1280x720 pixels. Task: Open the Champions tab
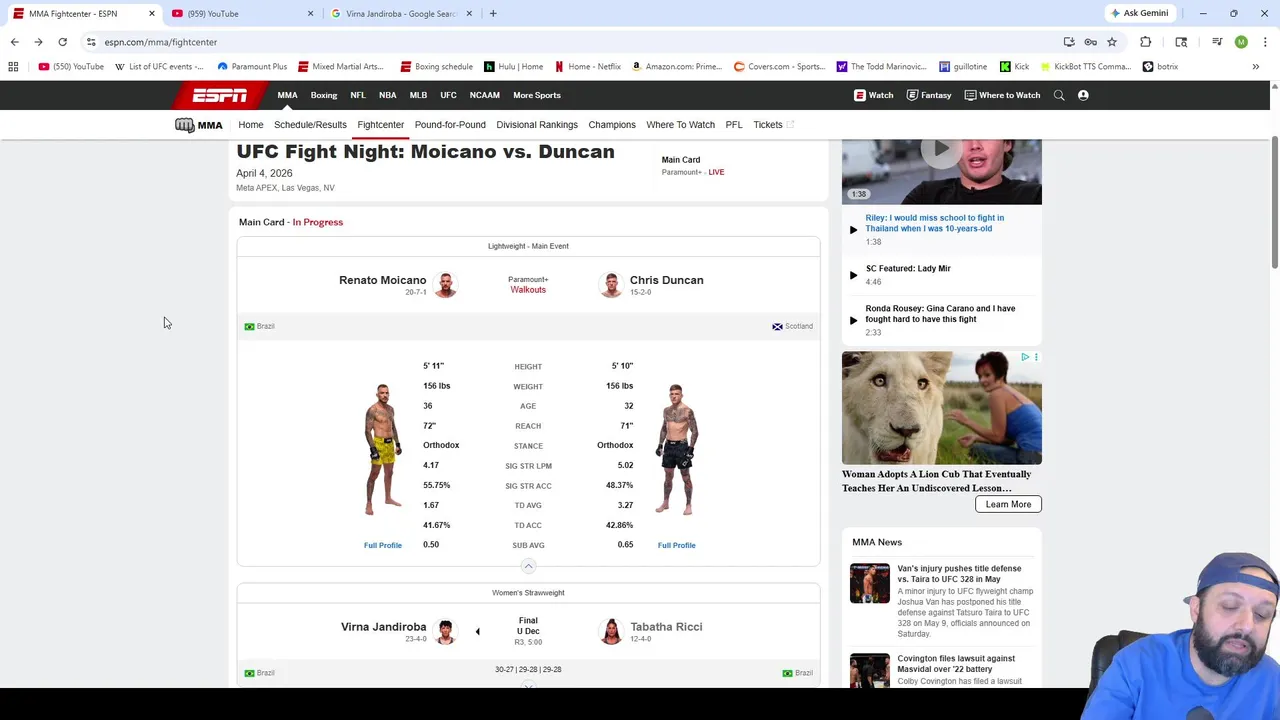coord(612,125)
